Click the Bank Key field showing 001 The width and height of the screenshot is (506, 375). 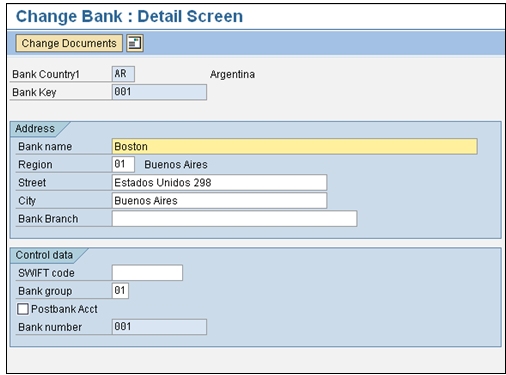click(159, 92)
